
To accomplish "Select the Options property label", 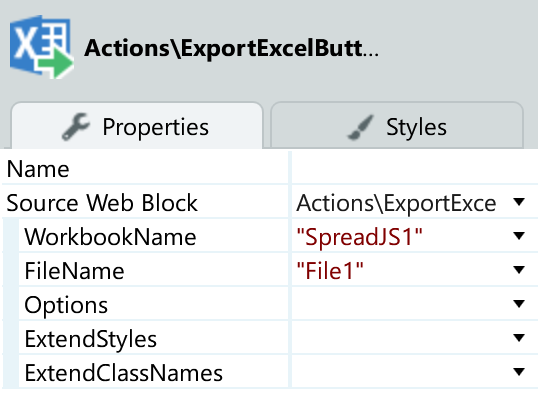I will pos(66,305).
